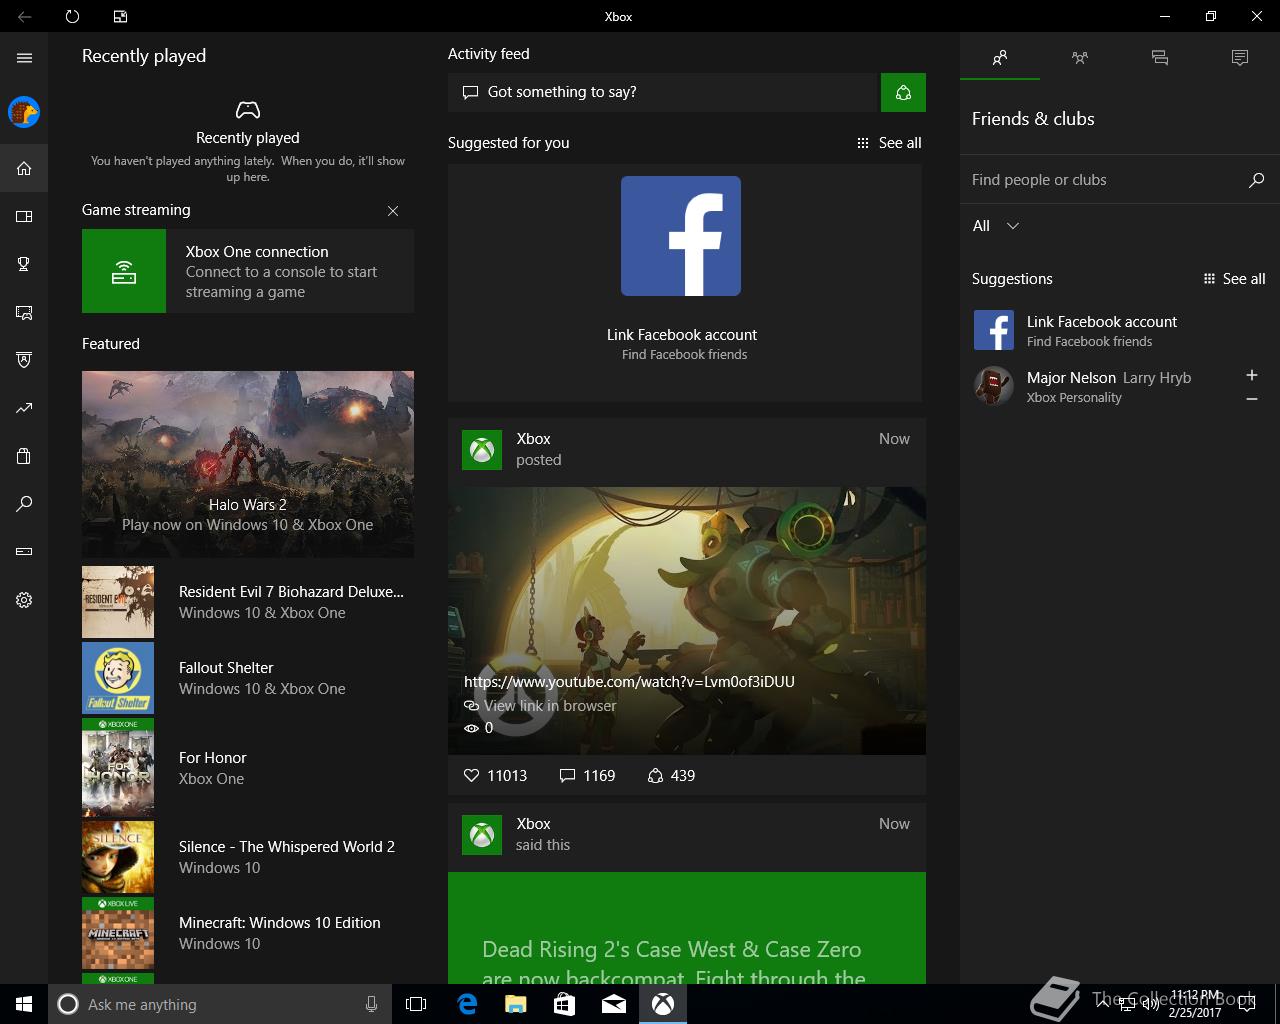Switch to the Friends tab in right panel
Screen dimensions: 1280x1024
tap(1000, 58)
